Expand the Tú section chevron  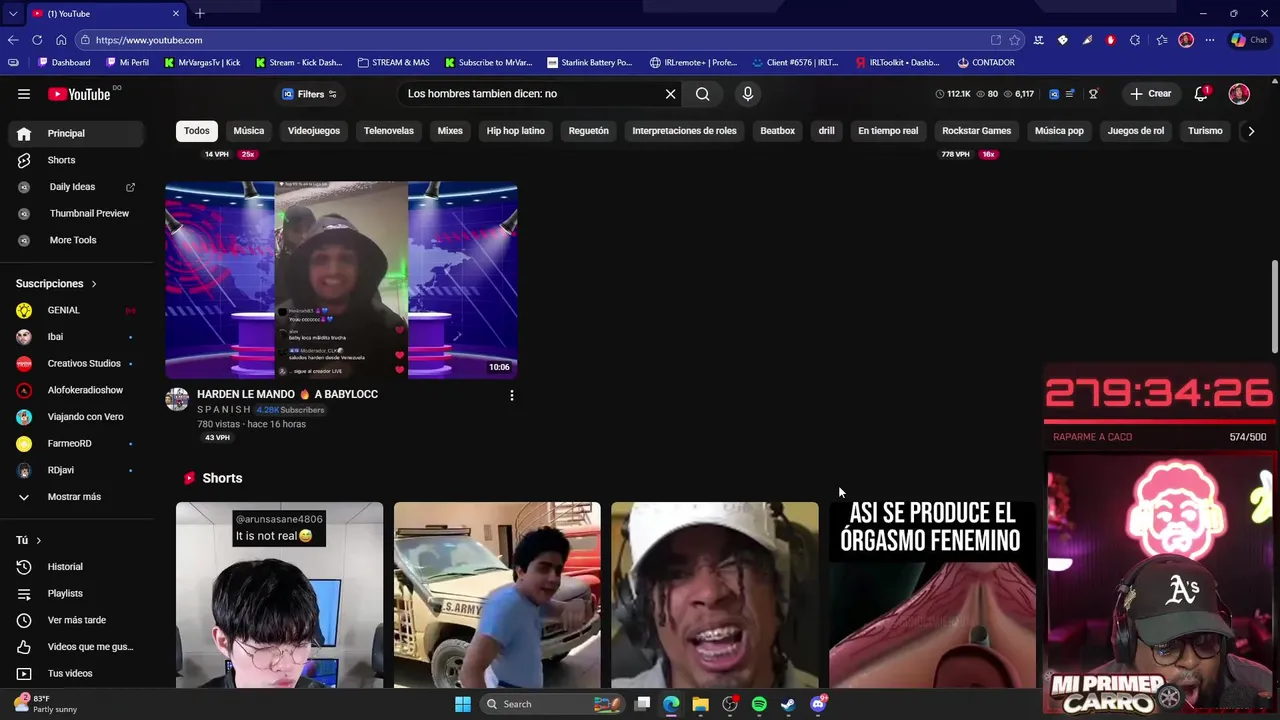pyautogui.click(x=38, y=540)
